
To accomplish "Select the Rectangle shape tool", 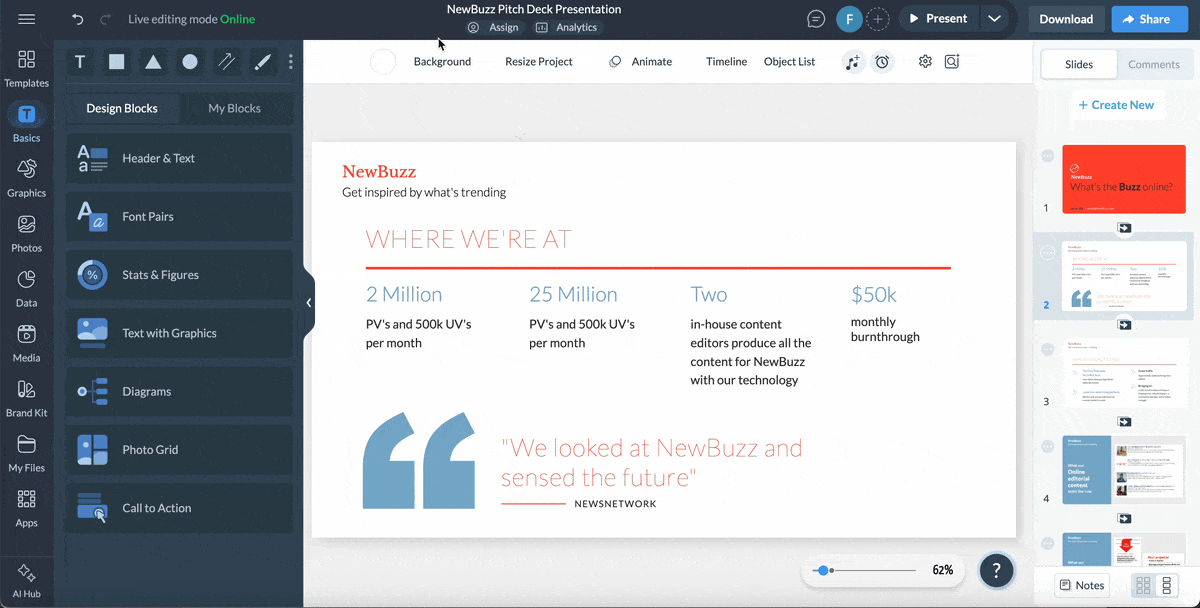I will [116, 61].
